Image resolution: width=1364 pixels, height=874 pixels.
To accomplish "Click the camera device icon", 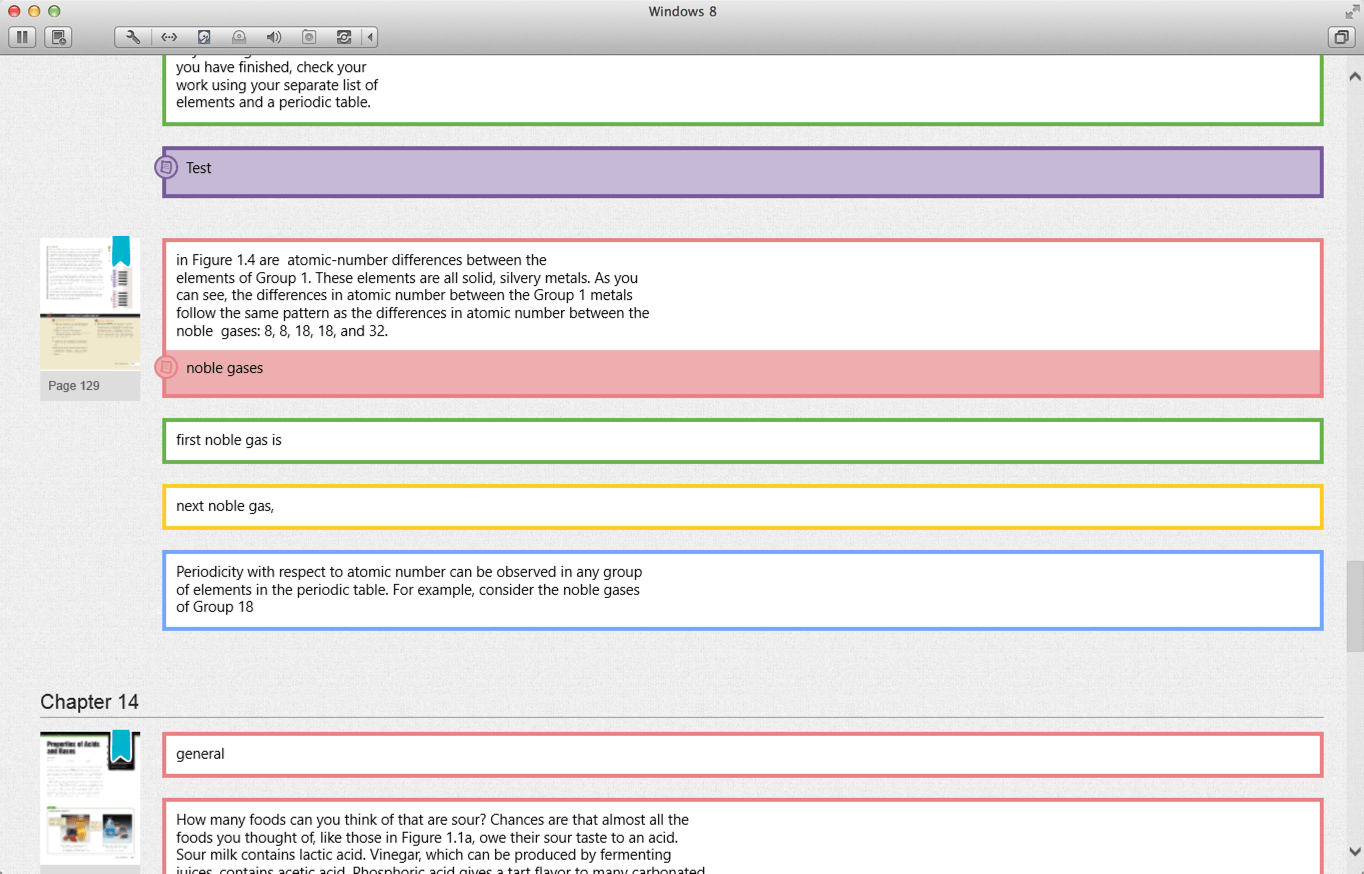I will (309, 37).
